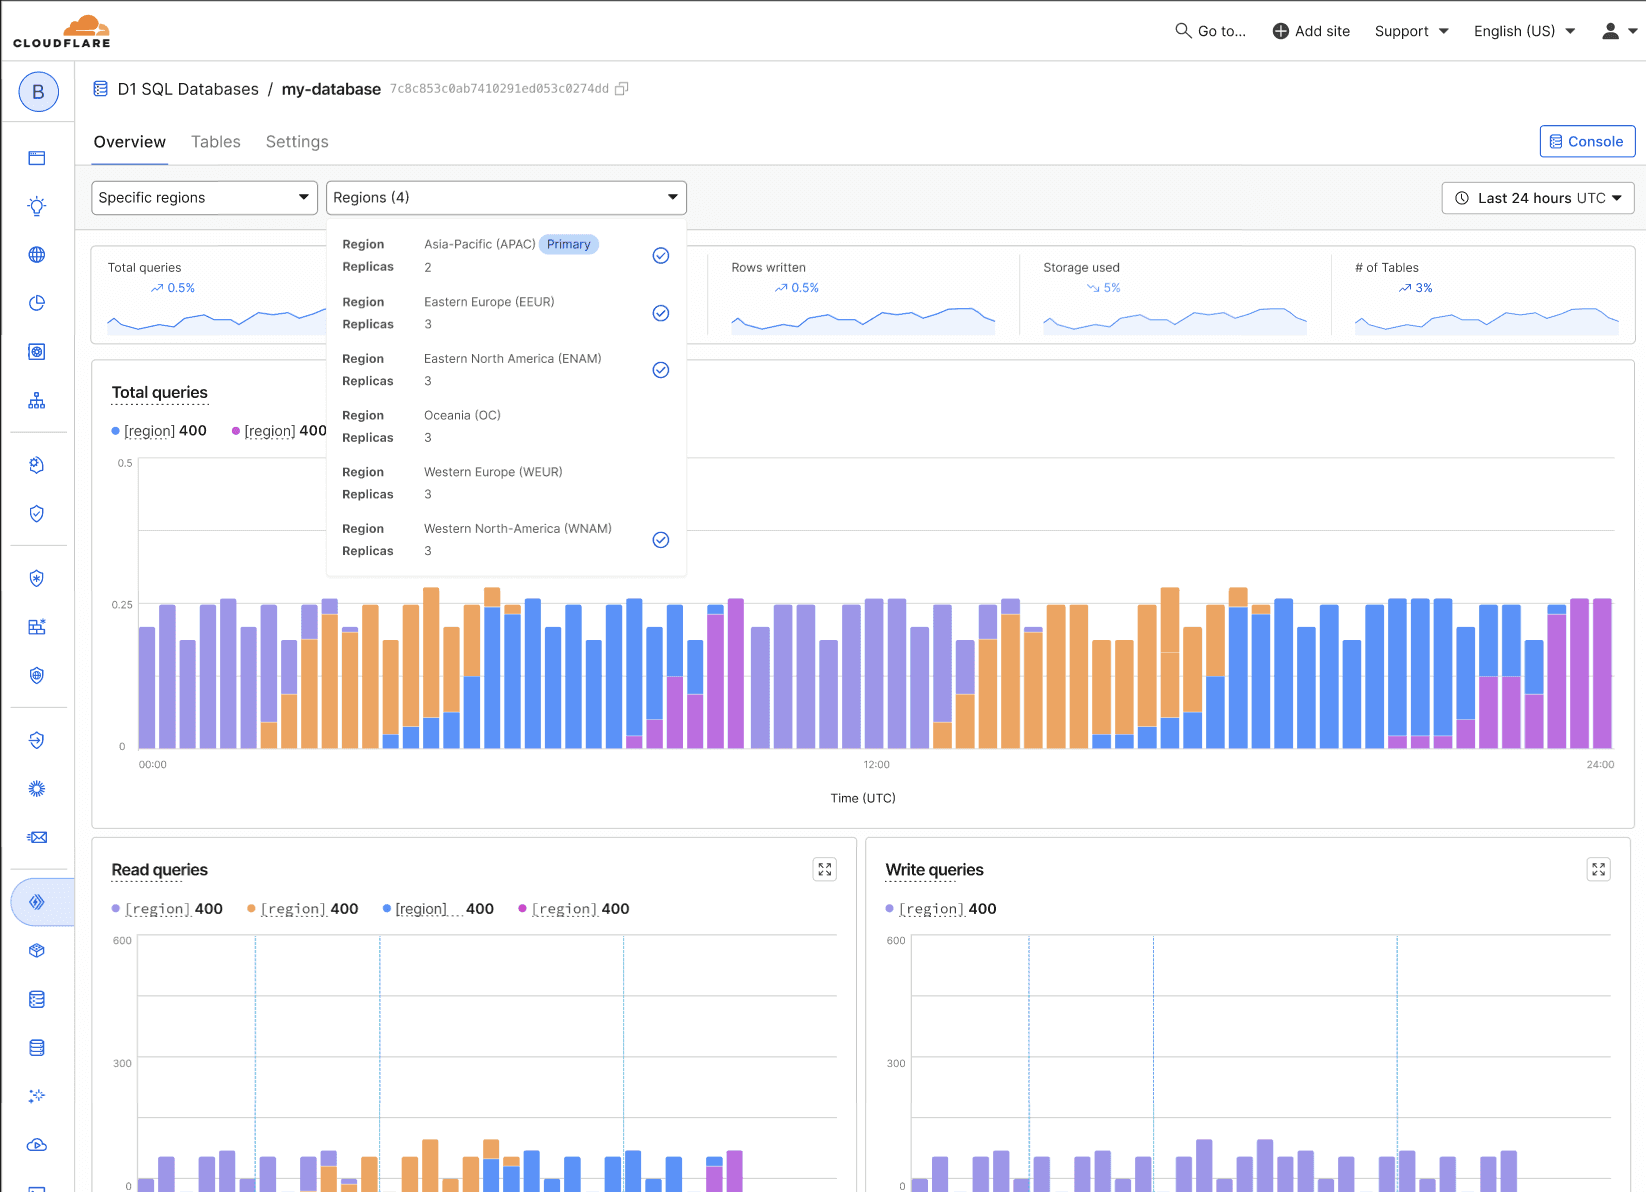Screen dimensions: 1646x1192
Task: Click the highlighted Workers diamond icon in sidebar
Action: 37,902
